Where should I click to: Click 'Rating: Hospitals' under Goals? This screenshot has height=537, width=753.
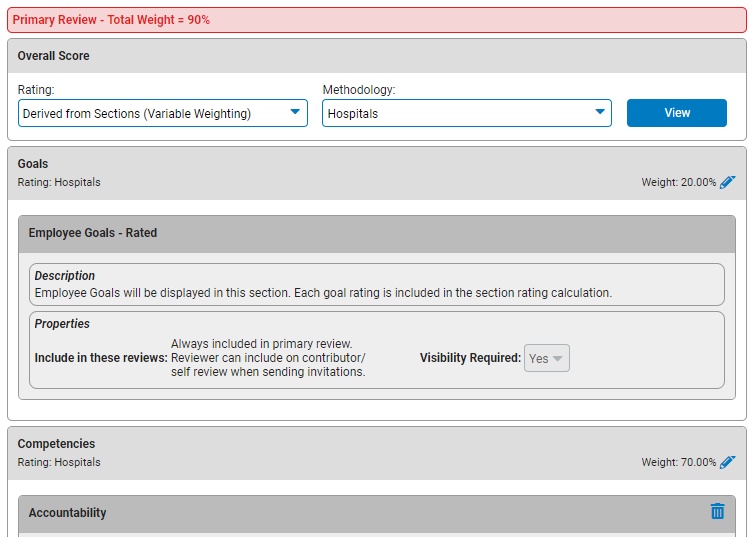pos(59,183)
